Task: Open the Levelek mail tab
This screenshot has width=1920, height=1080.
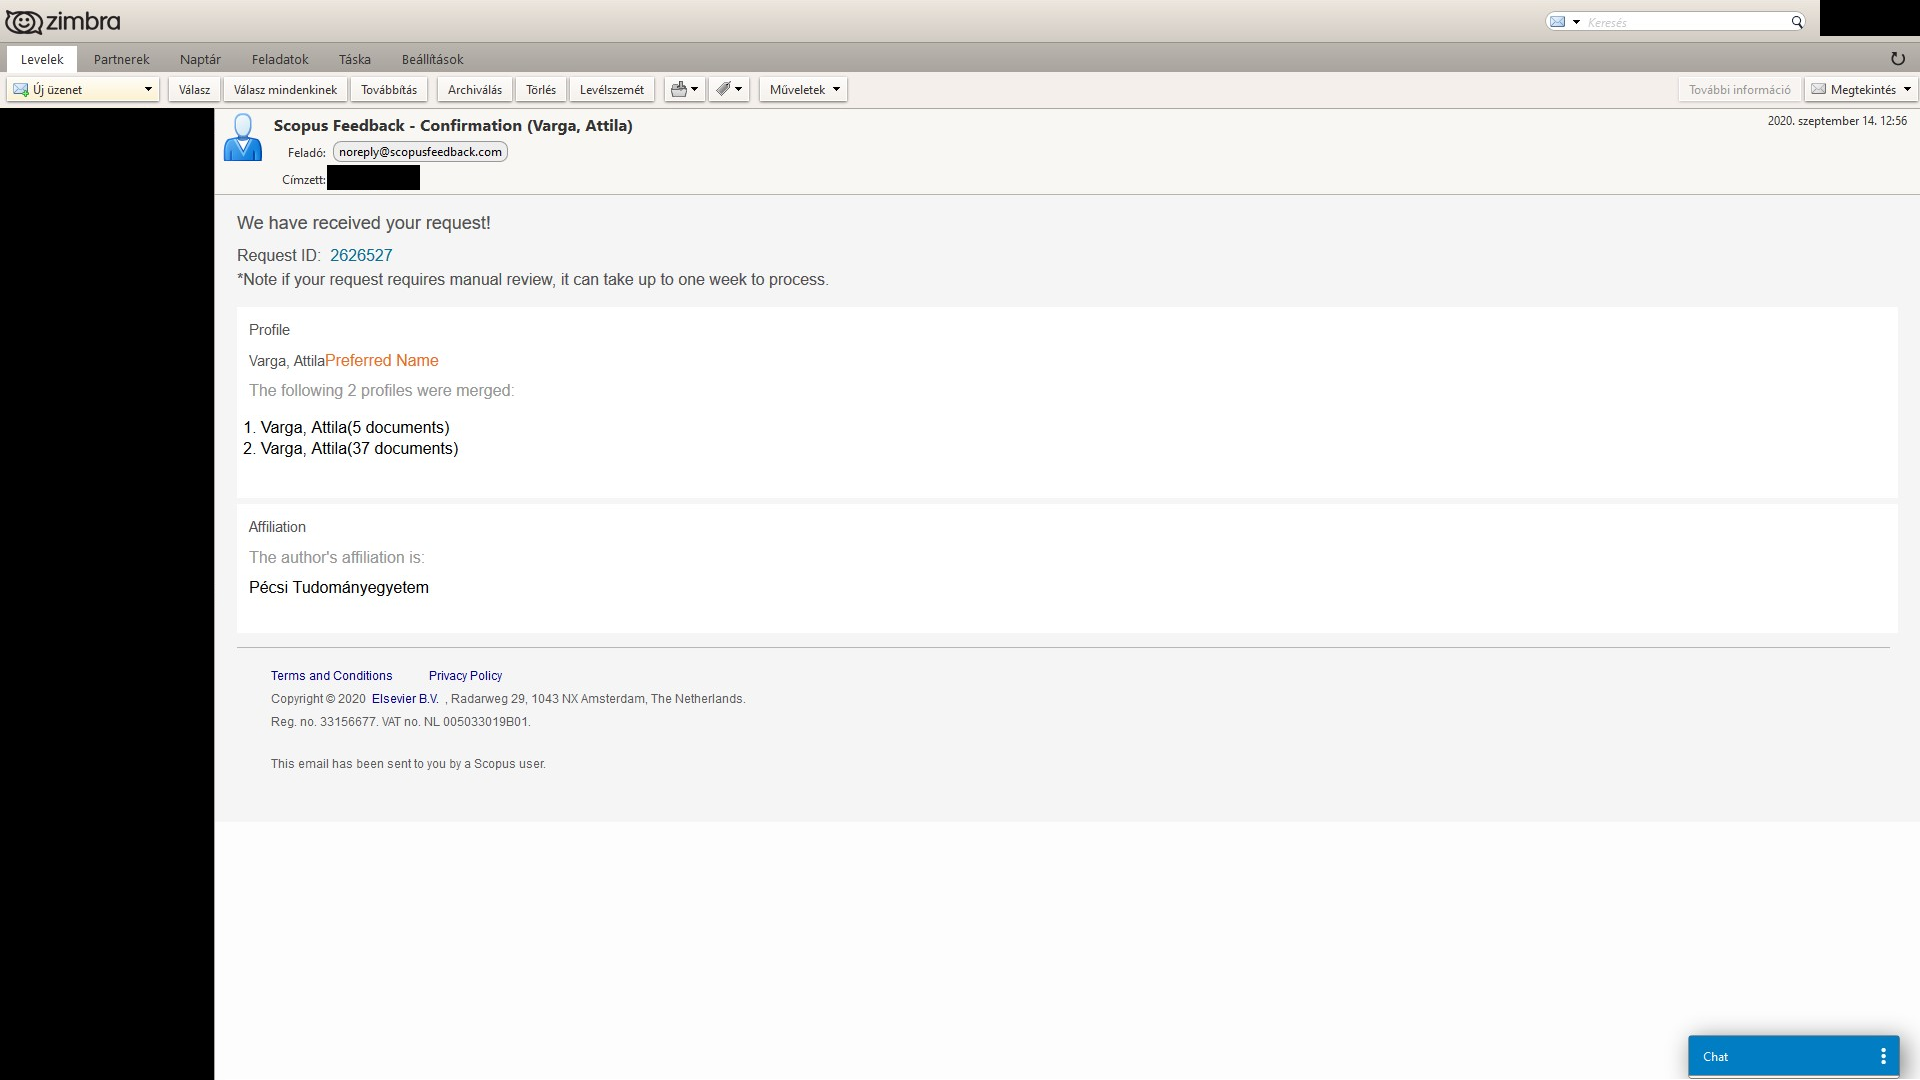Action: point(42,59)
